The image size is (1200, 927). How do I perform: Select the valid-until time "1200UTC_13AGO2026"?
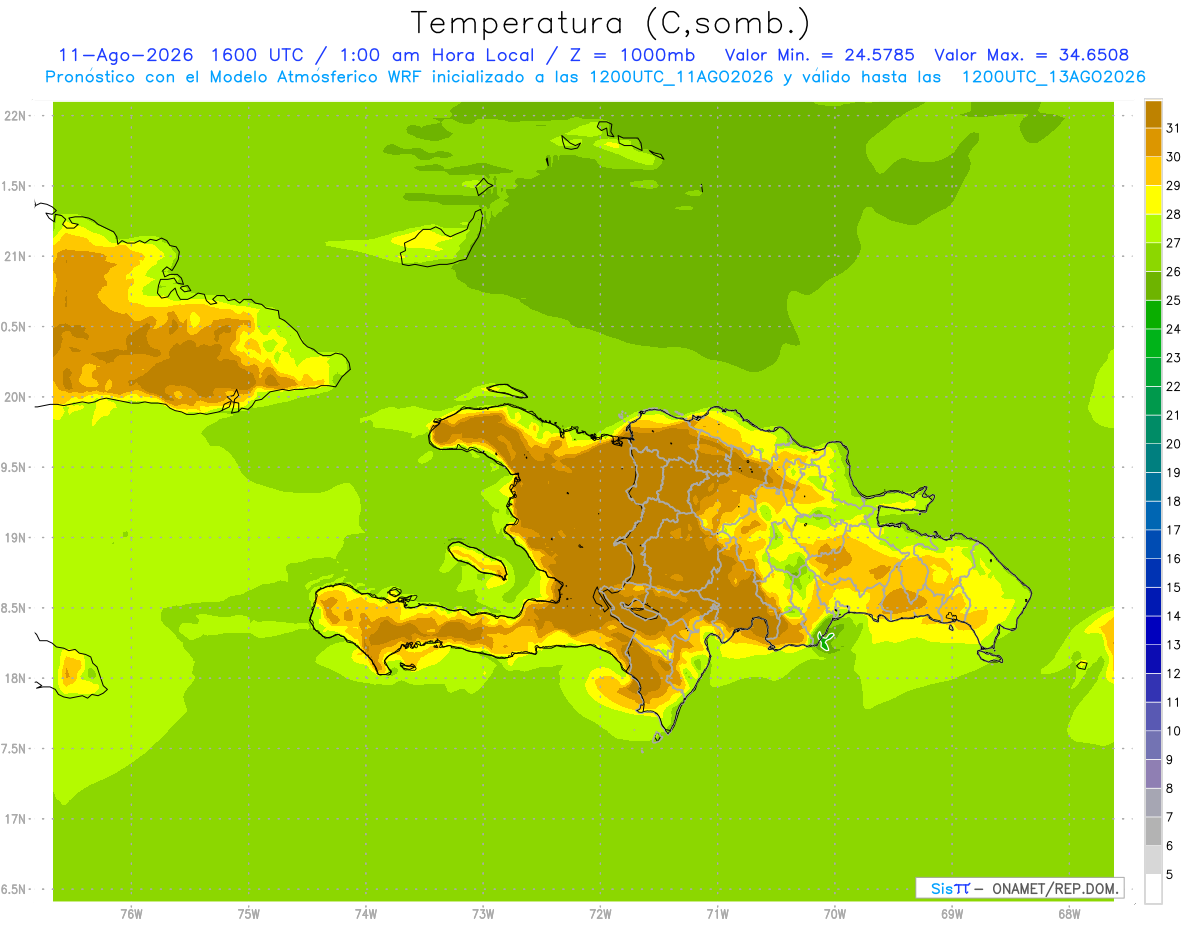1053,77
